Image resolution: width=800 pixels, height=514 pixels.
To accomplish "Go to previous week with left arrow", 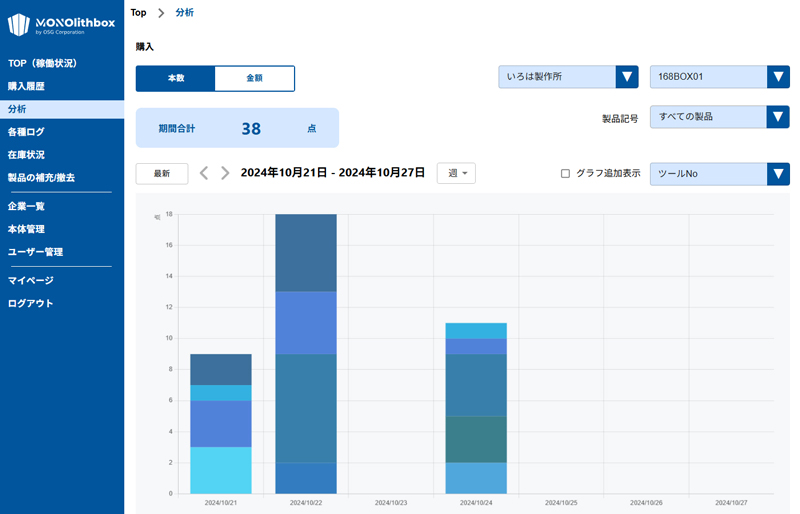I will (204, 173).
